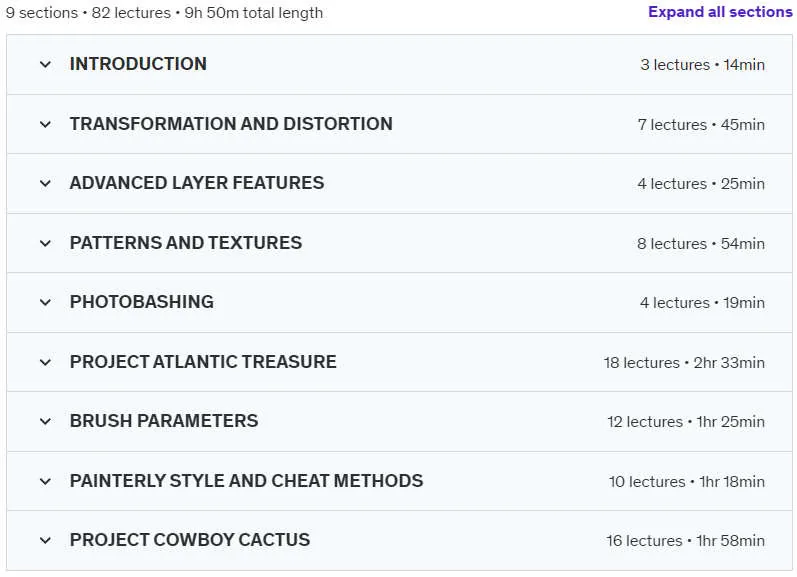Viewport: 797px width, 577px height.
Task: Click 10 lectures 1hr 18min text
Action: click(x=687, y=481)
